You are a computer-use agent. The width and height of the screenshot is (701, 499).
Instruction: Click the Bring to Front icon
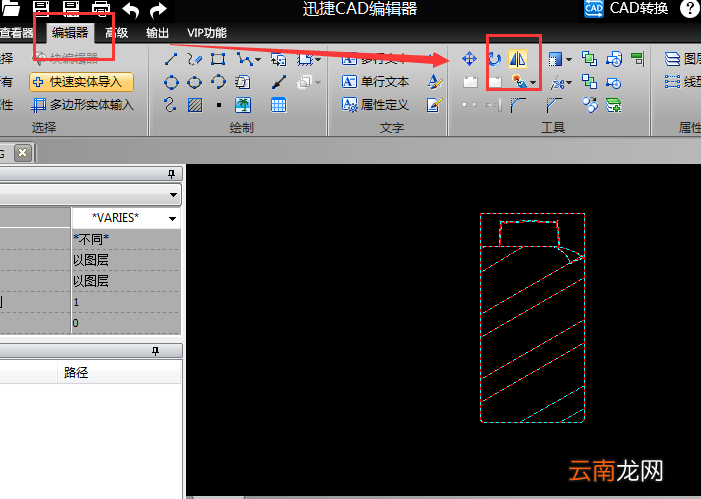click(x=589, y=59)
